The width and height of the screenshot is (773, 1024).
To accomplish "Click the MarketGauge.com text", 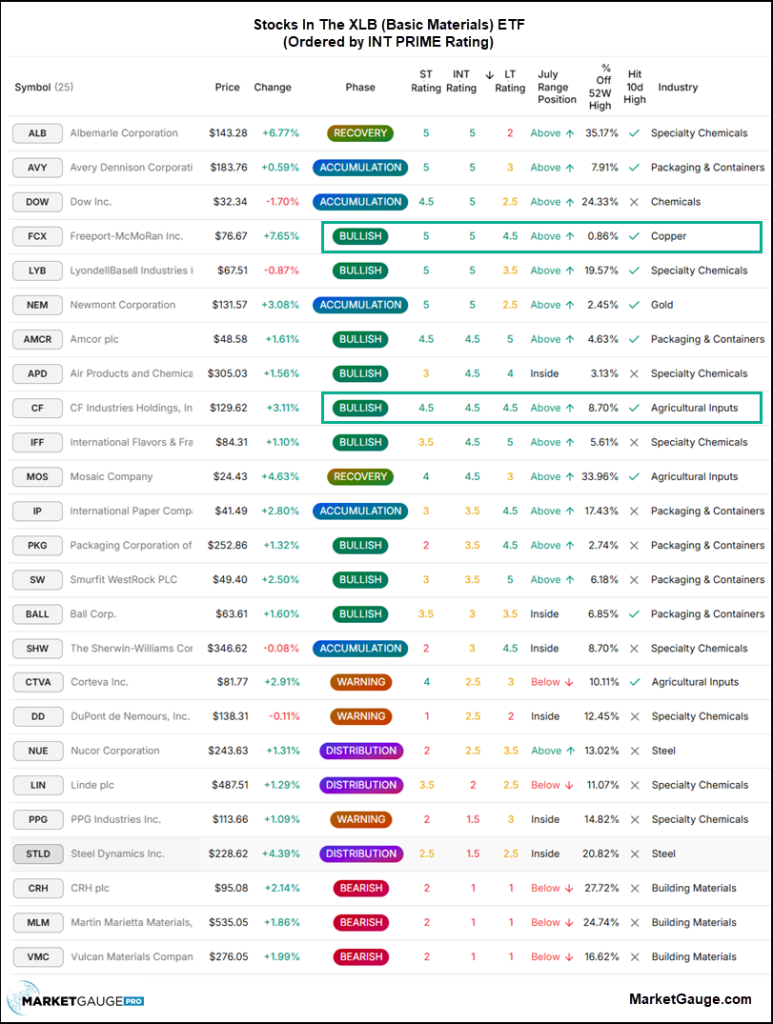I will 690,999.
